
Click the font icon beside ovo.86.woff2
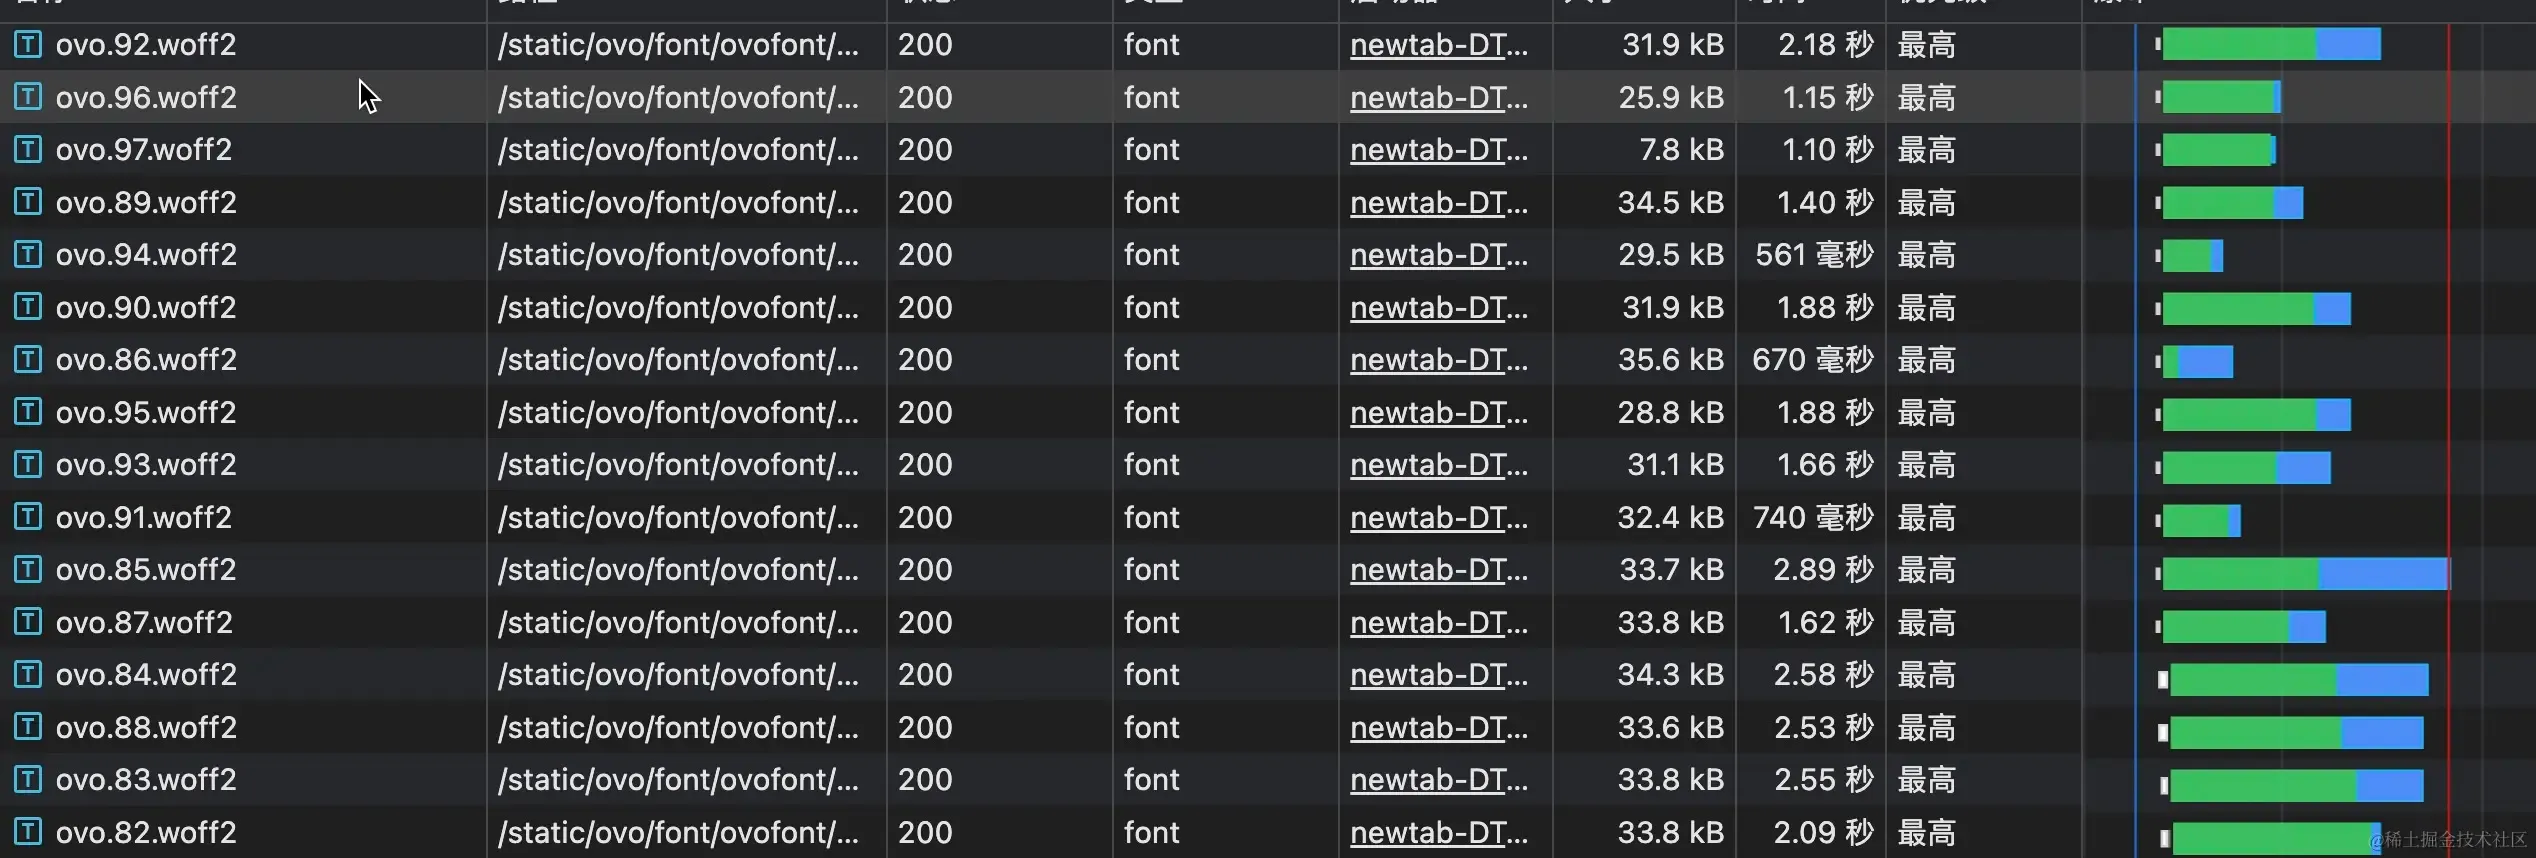[x=28, y=359]
